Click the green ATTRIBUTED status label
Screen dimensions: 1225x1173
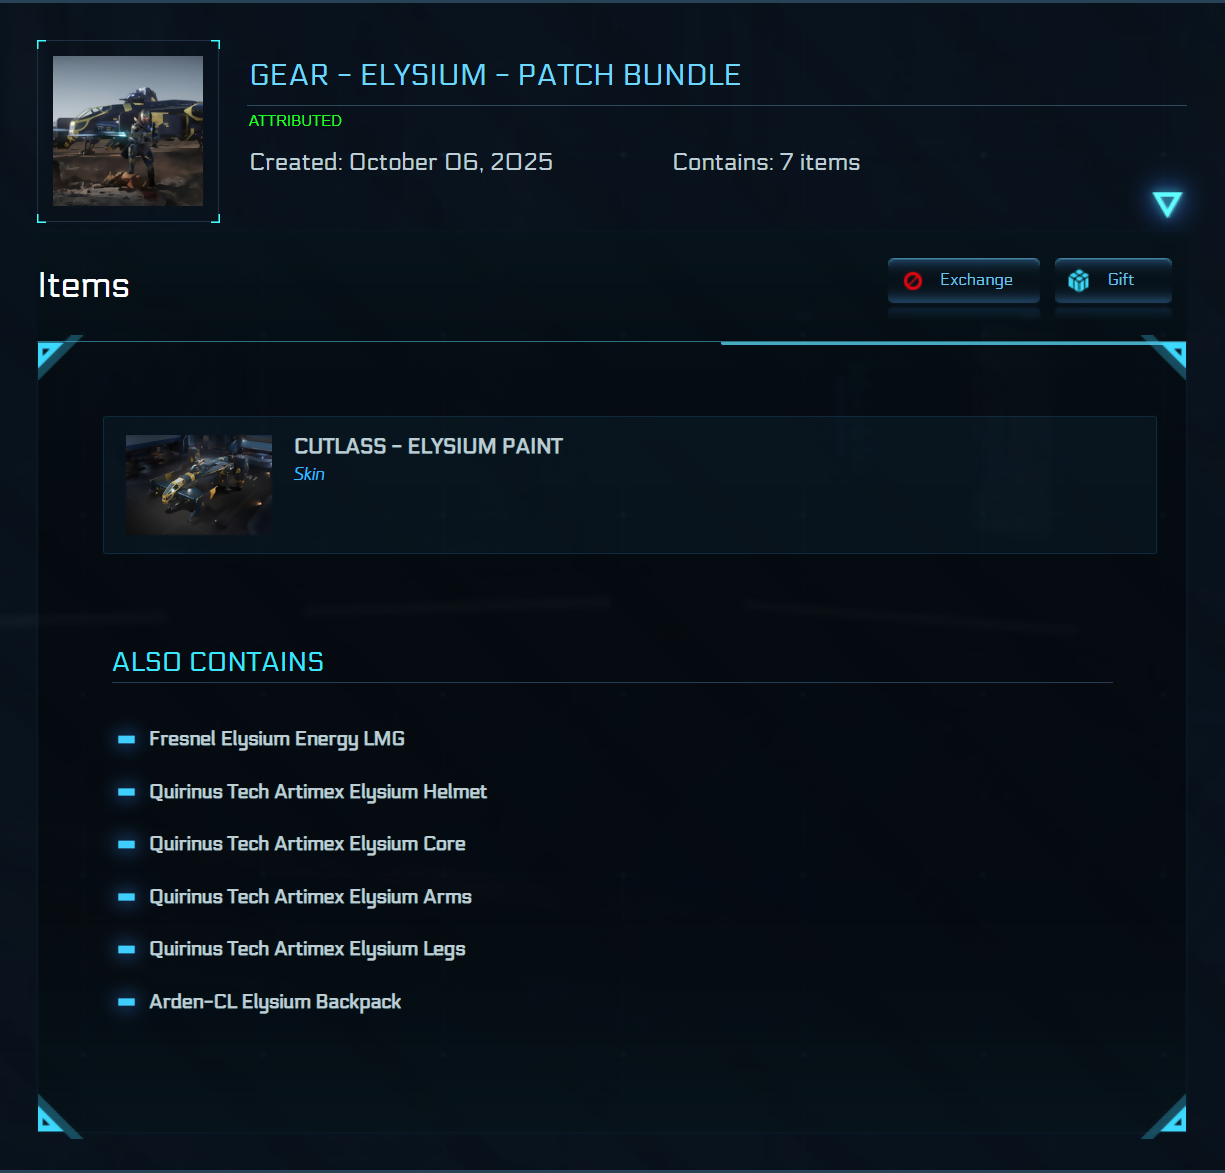tap(295, 121)
